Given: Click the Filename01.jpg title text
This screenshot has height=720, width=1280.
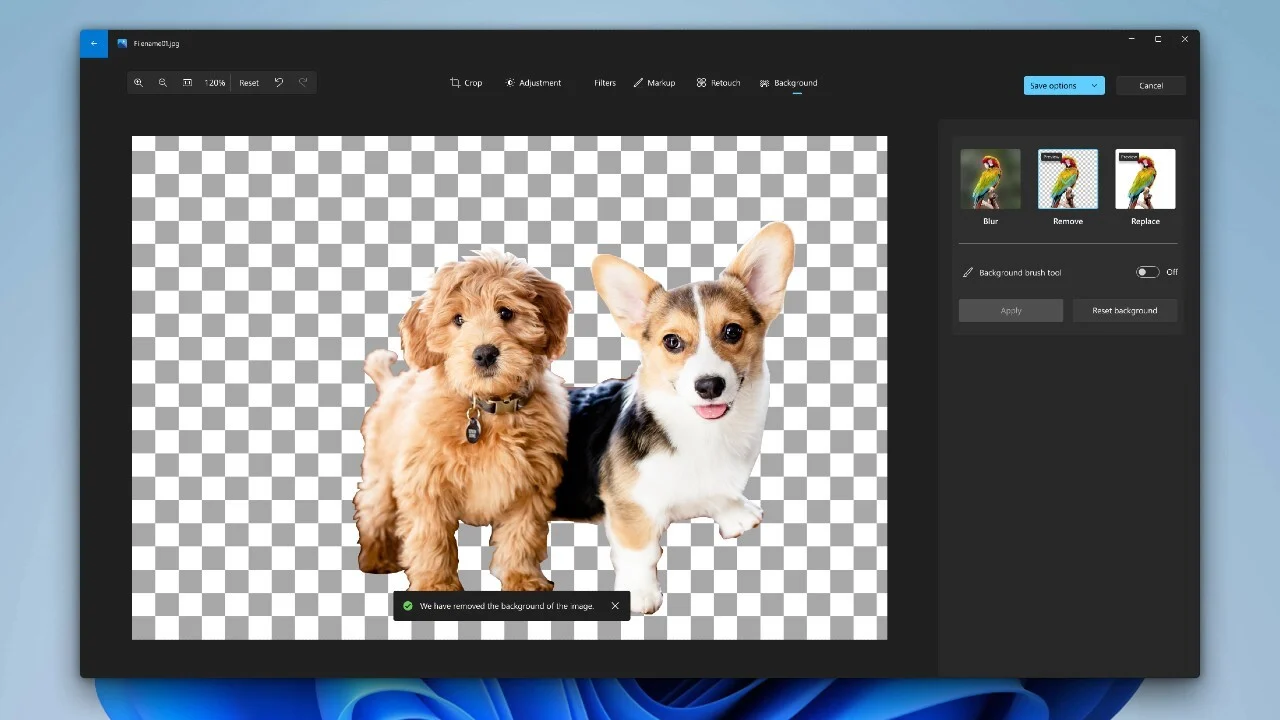Looking at the screenshot, I should tap(156, 44).
